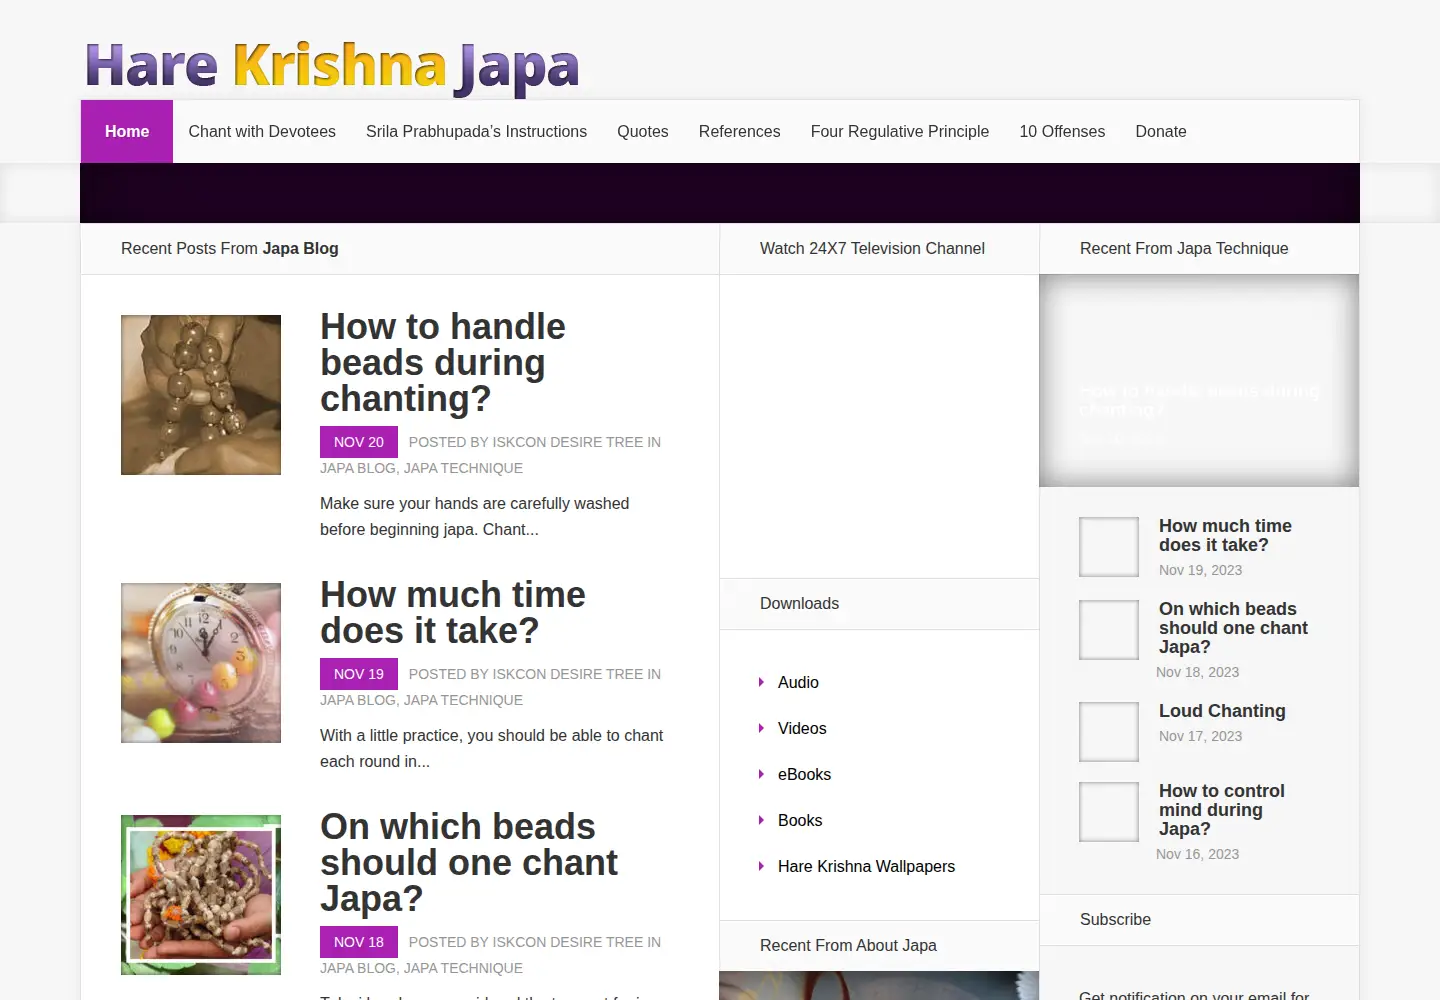Click thumbnail beside sidebar 'On which beads' post
The image size is (1440, 1000).
point(1109,630)
